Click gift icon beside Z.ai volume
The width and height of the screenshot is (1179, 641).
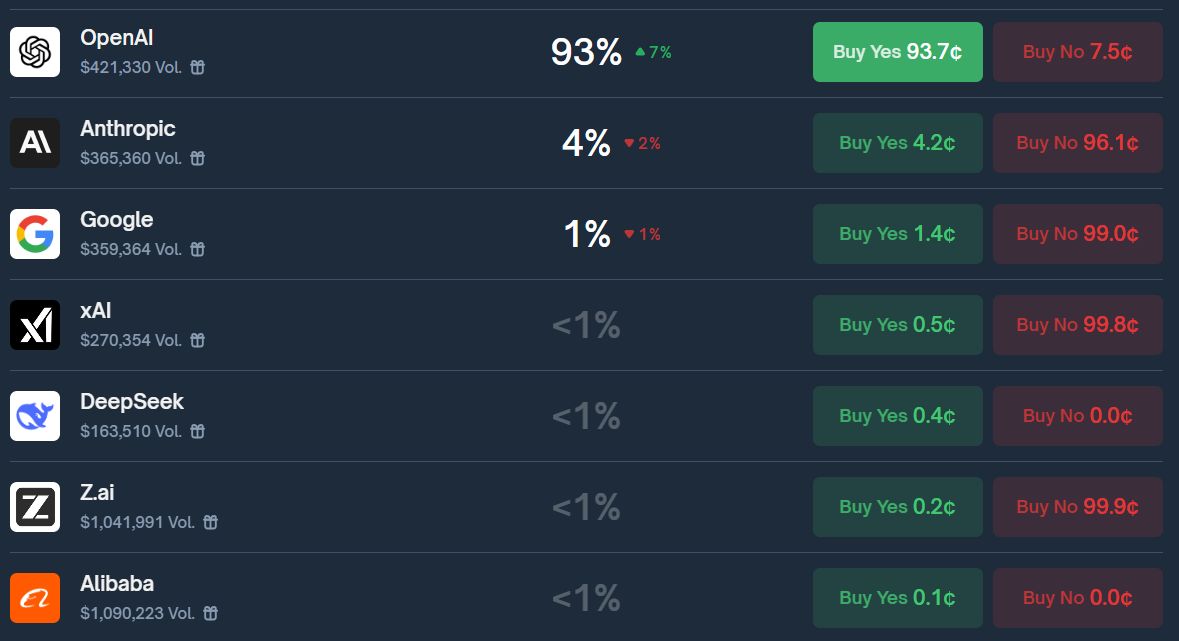tap(210, 522)
